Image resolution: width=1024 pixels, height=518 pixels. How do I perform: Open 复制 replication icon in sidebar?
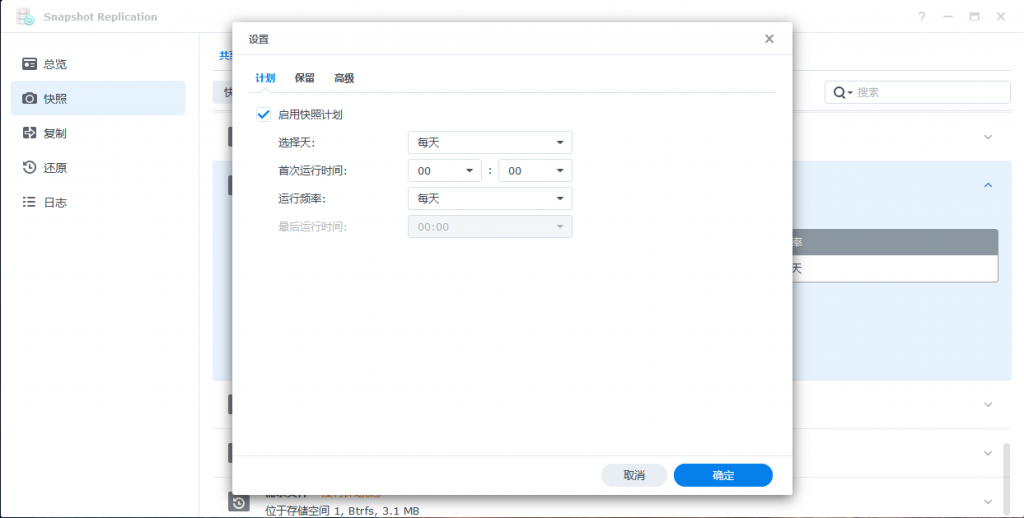click(30, 133)
